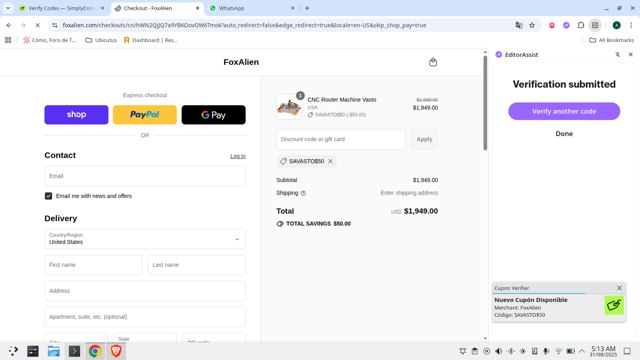The height and width of the screenshot is (360, 640).
Task: Close the EditorAssist side panel
Action: tap(631, 54)
